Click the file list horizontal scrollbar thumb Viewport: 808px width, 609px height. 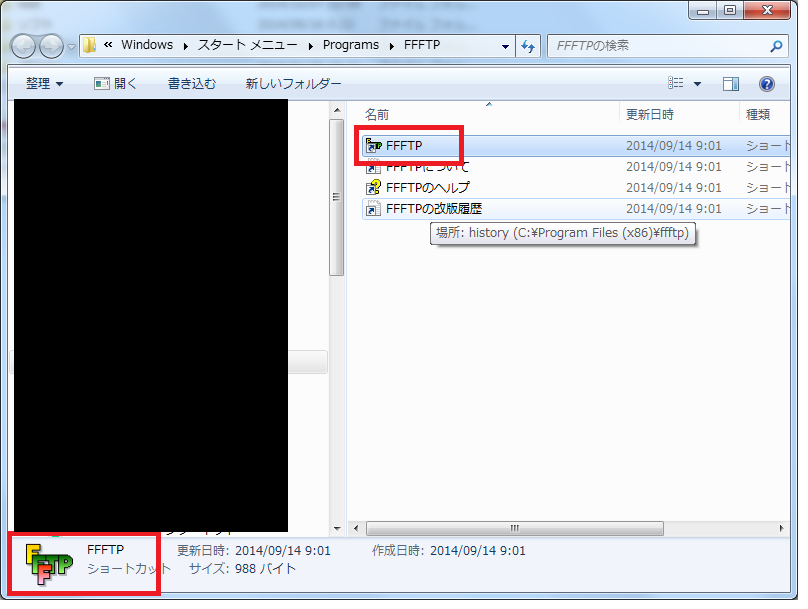click(515, 529)
